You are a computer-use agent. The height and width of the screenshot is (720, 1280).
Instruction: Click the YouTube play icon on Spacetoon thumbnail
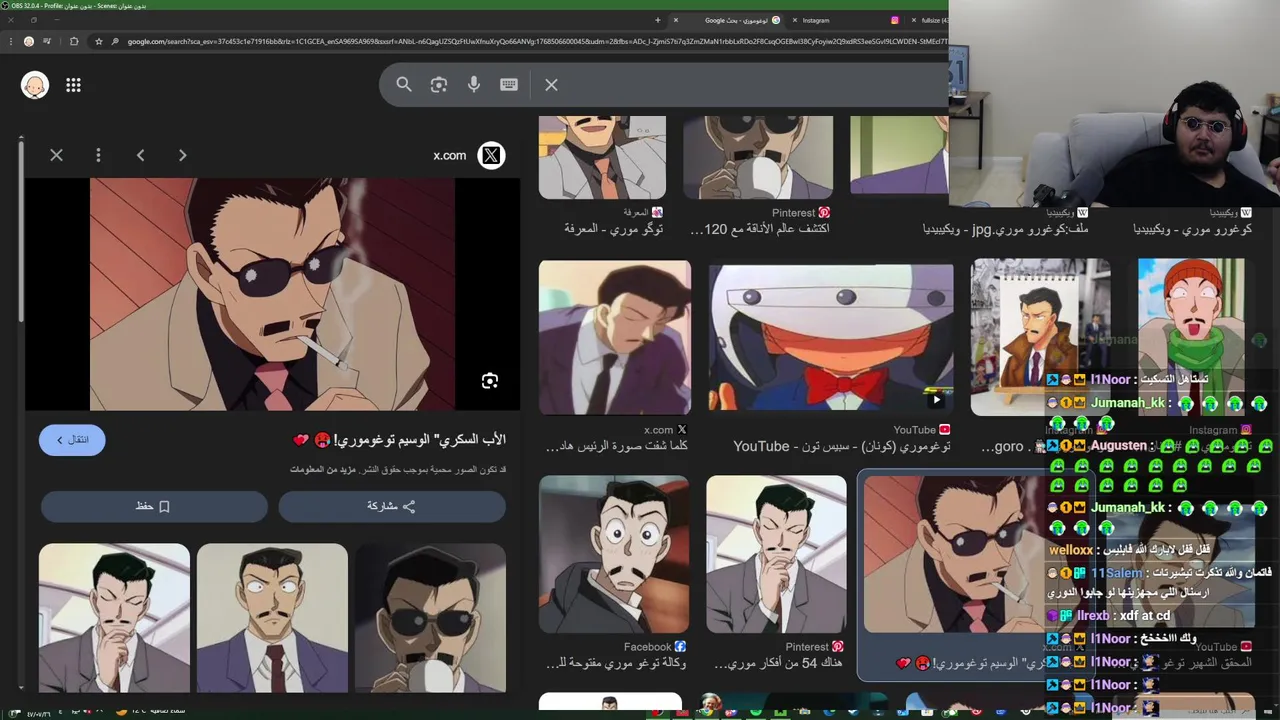coord(937,400)
